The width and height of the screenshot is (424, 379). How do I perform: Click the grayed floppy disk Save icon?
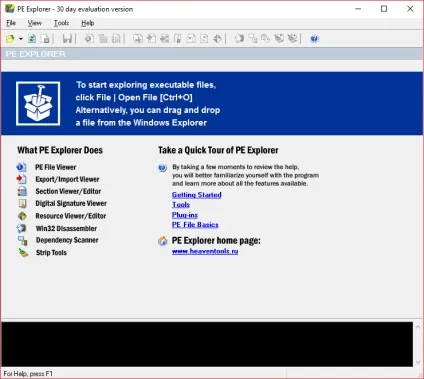click(67, 39)
